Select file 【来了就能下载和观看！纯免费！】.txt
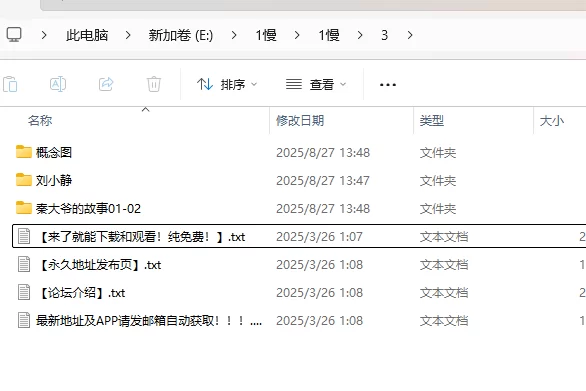586x391 pixels. click(x=141, y=237)
